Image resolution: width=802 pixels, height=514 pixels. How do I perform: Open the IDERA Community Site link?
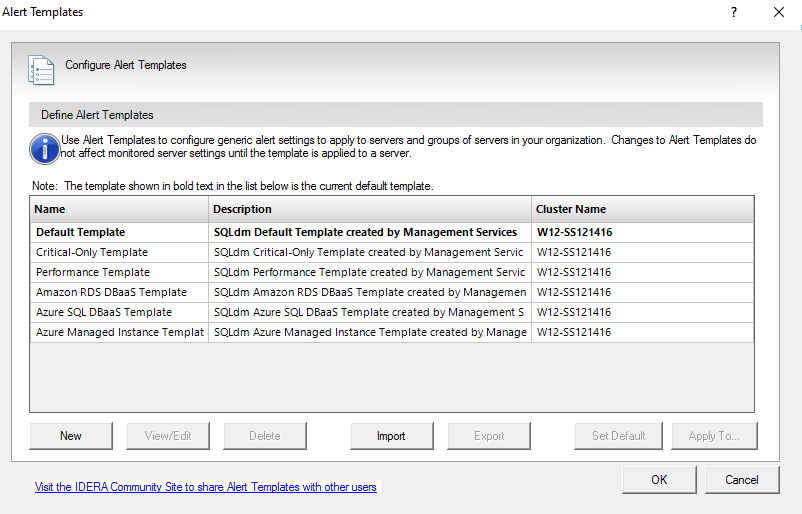pos(206,487)
